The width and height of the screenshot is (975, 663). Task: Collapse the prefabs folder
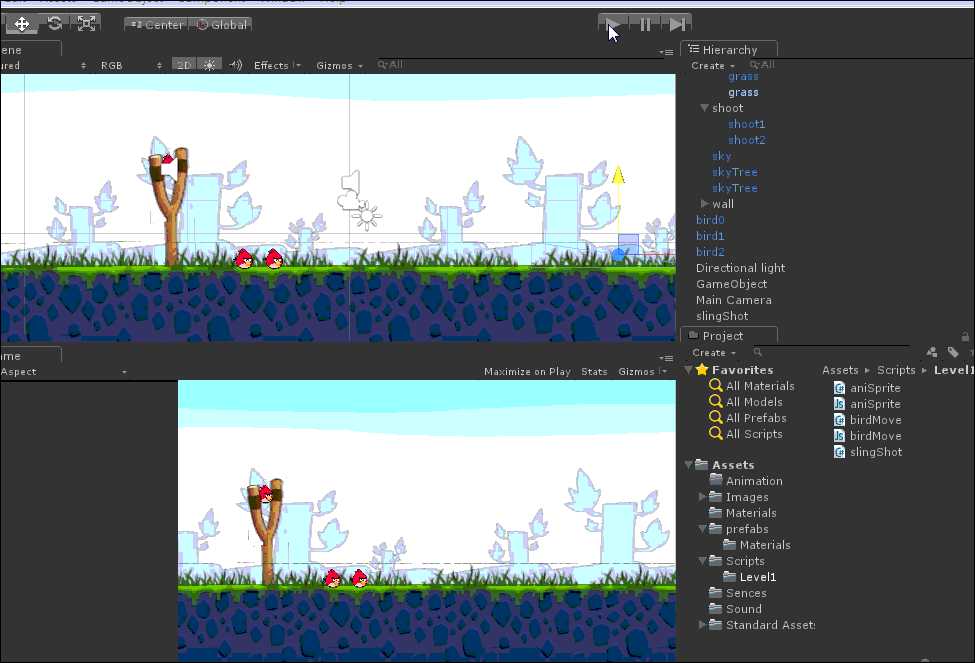[x=702, y=529]
